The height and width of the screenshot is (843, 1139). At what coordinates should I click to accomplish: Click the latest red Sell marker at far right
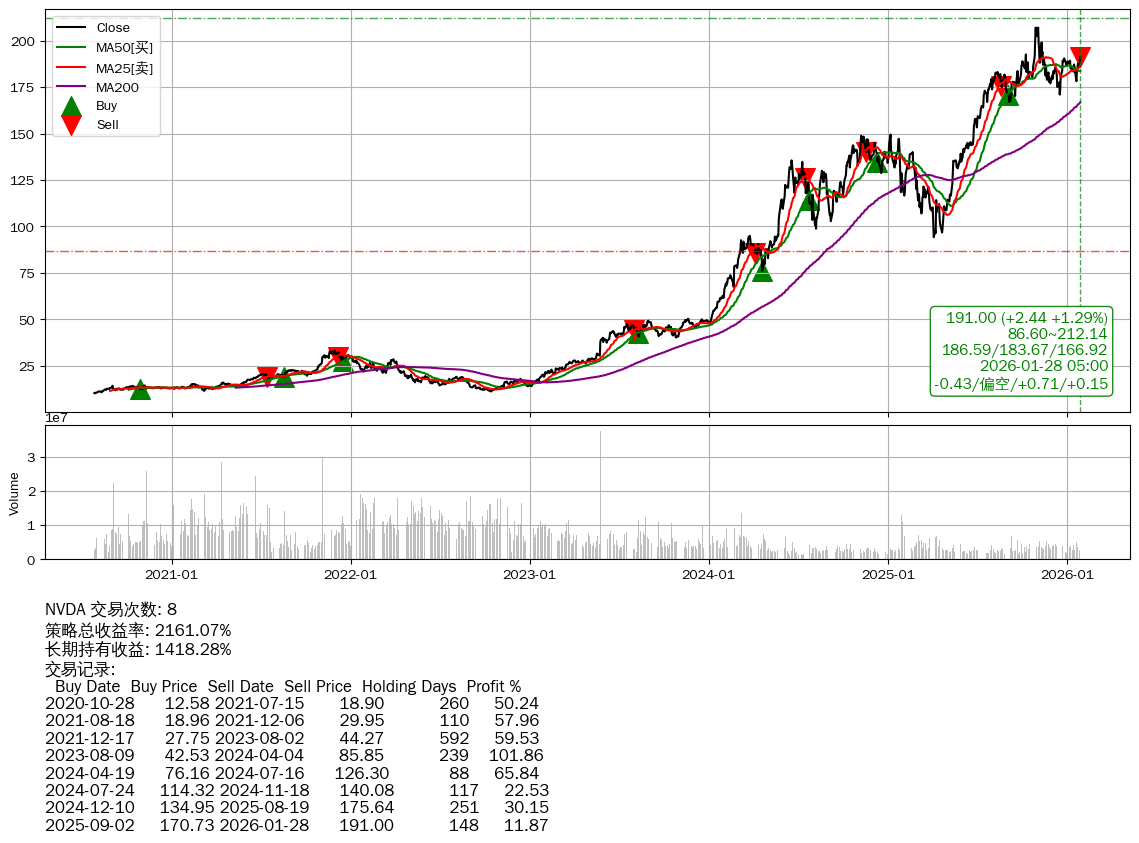tap(1080, 58)
